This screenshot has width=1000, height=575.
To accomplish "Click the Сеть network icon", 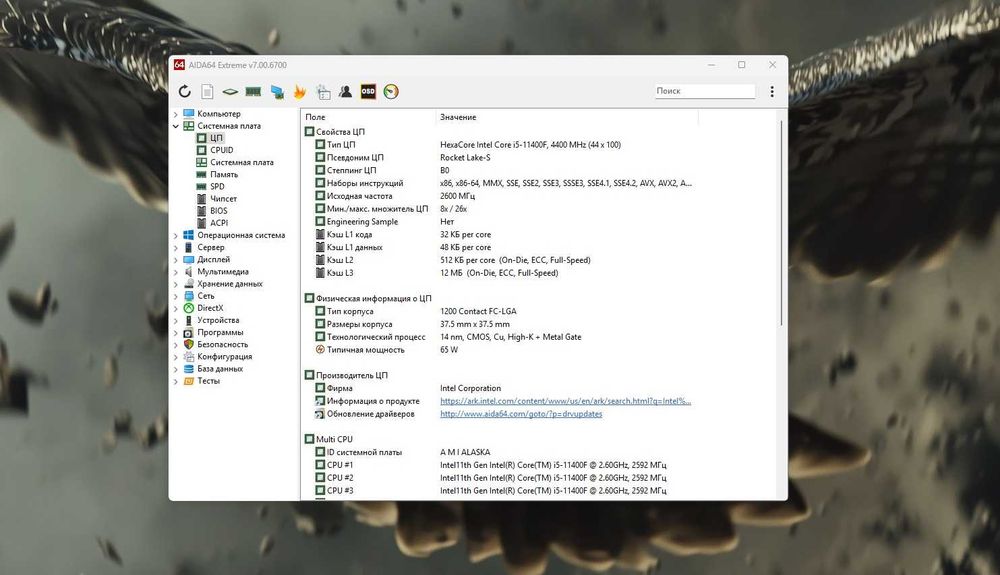I will click(x=189, y=296).
